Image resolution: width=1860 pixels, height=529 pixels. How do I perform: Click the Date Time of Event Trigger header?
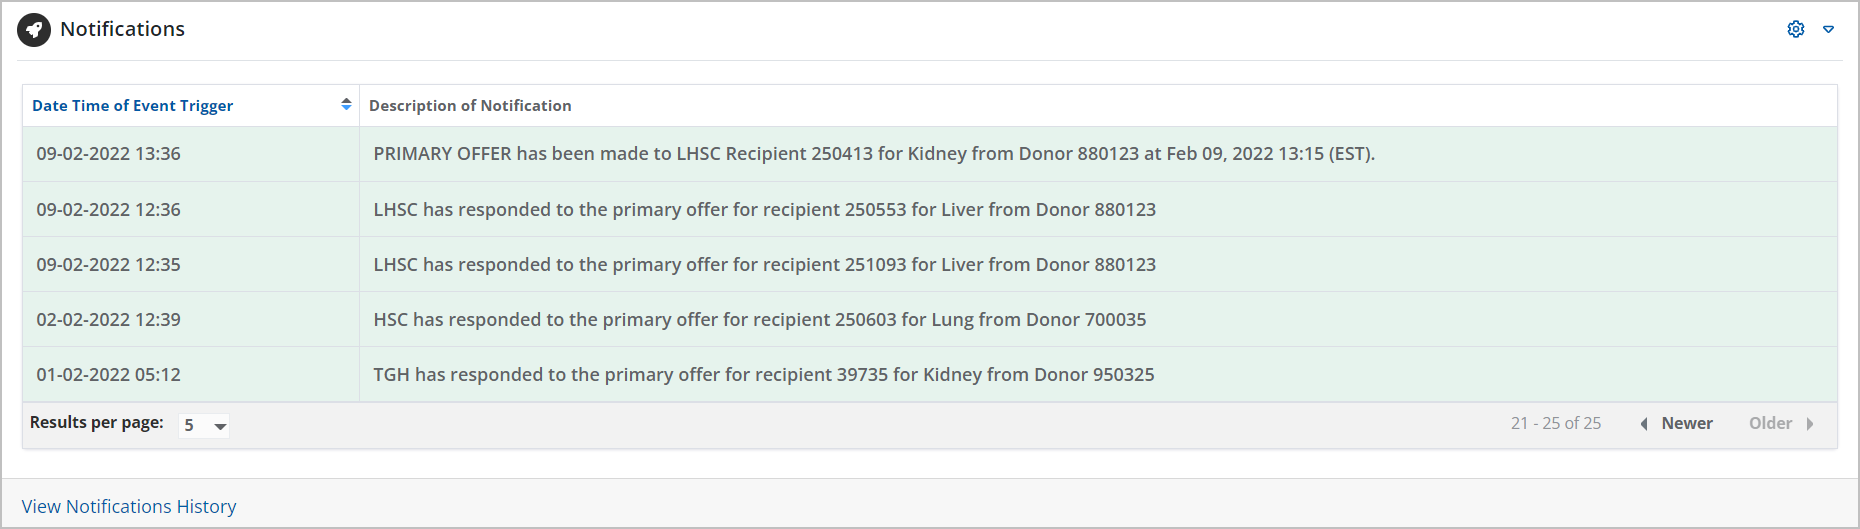click(x=133, y=106)
